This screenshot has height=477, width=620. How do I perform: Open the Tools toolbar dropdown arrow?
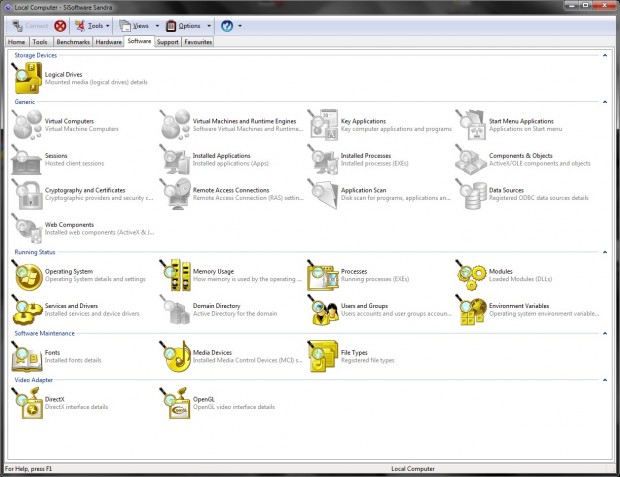coord(108,26)
